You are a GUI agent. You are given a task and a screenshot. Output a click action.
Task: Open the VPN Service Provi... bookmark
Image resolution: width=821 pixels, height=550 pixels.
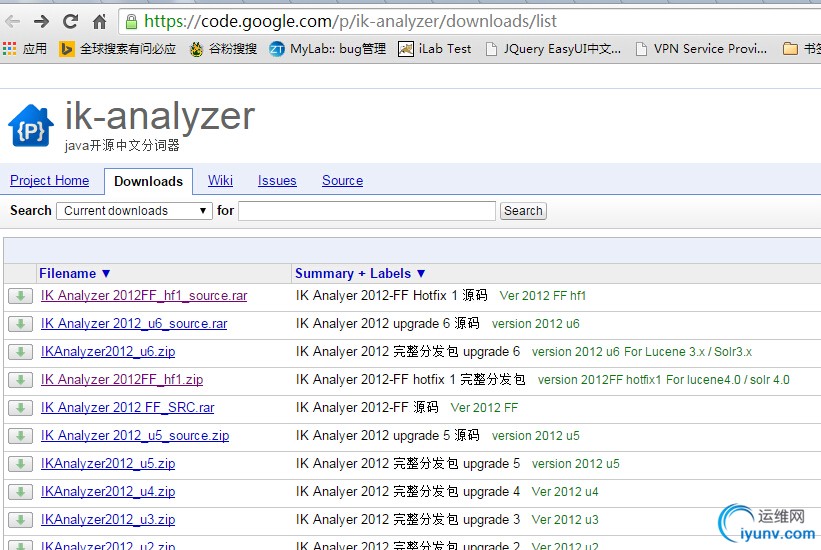[x=701, y=49]
